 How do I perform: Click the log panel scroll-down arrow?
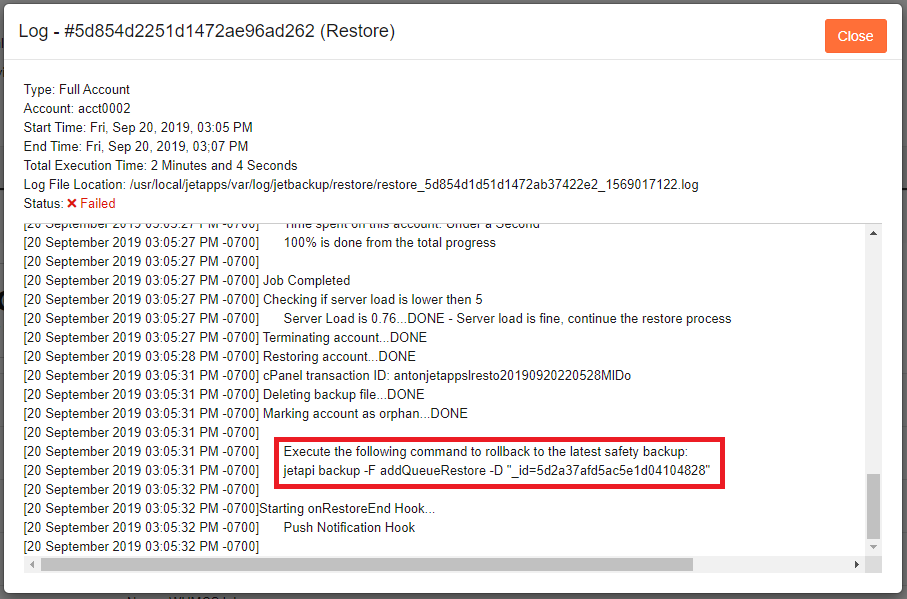point(873,547)
